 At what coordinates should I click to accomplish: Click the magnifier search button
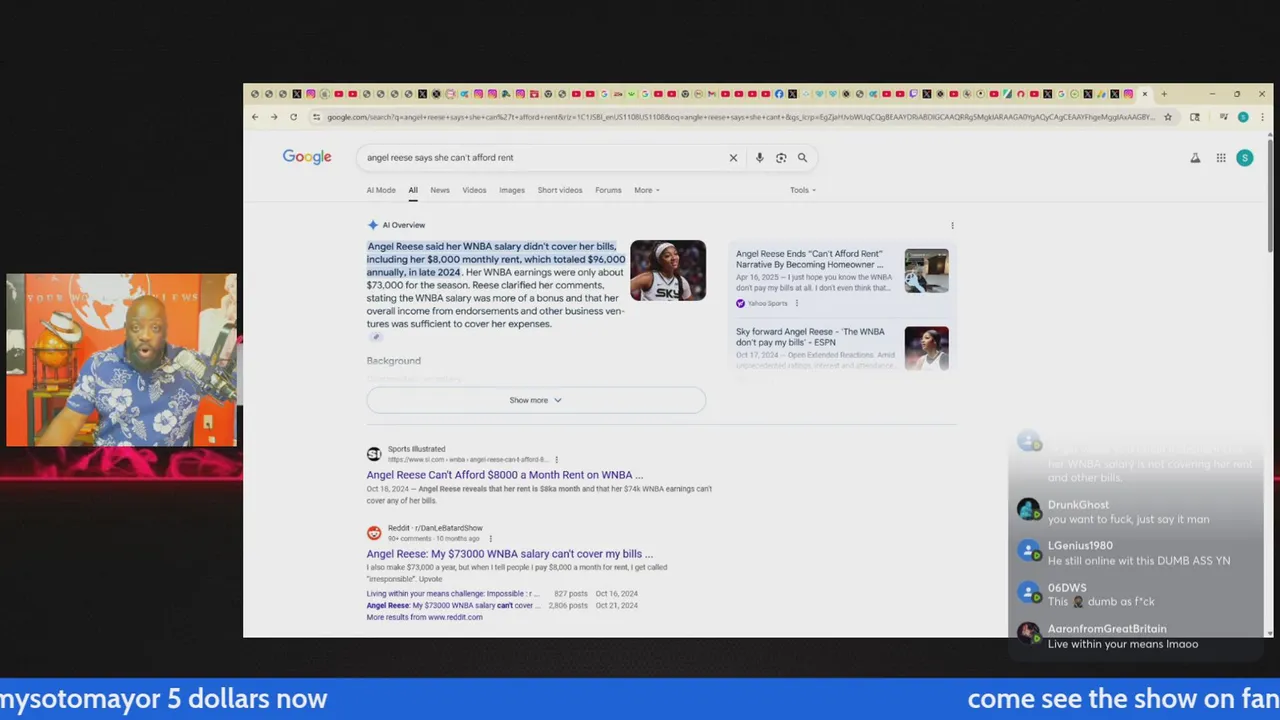pos(802,157)
